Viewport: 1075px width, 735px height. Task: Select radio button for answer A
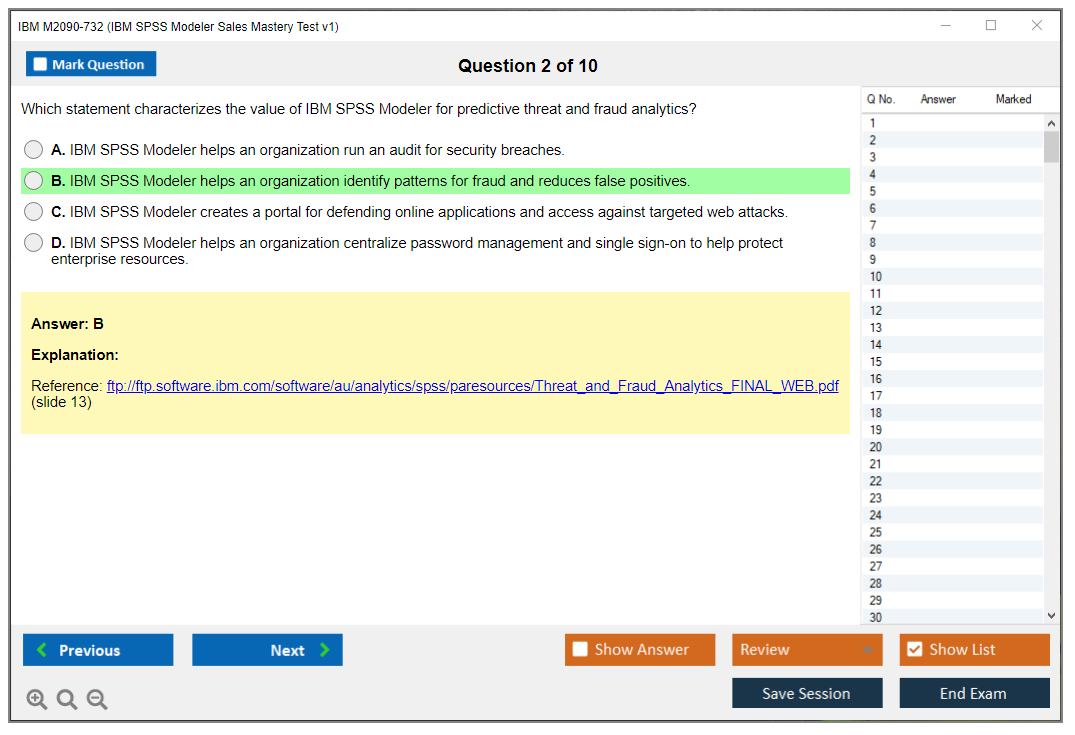(34, 150)
